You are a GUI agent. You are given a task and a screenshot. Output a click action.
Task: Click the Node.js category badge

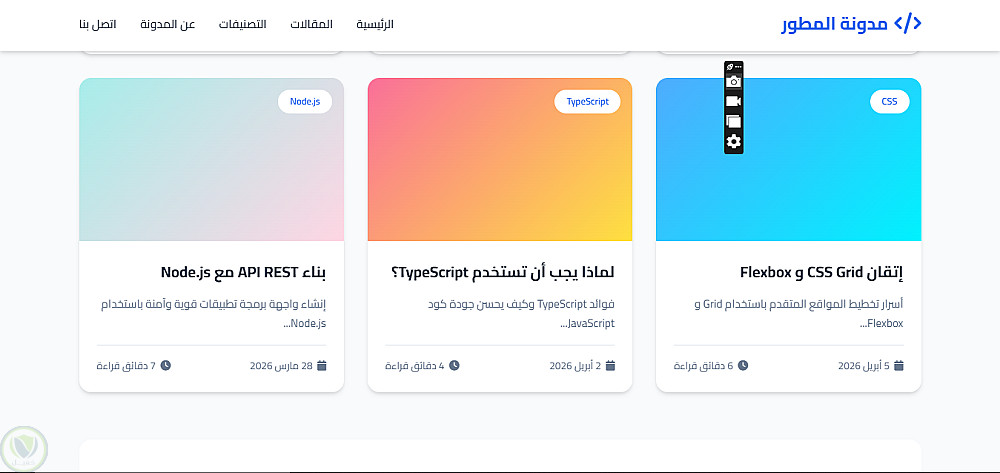point(305,101)
